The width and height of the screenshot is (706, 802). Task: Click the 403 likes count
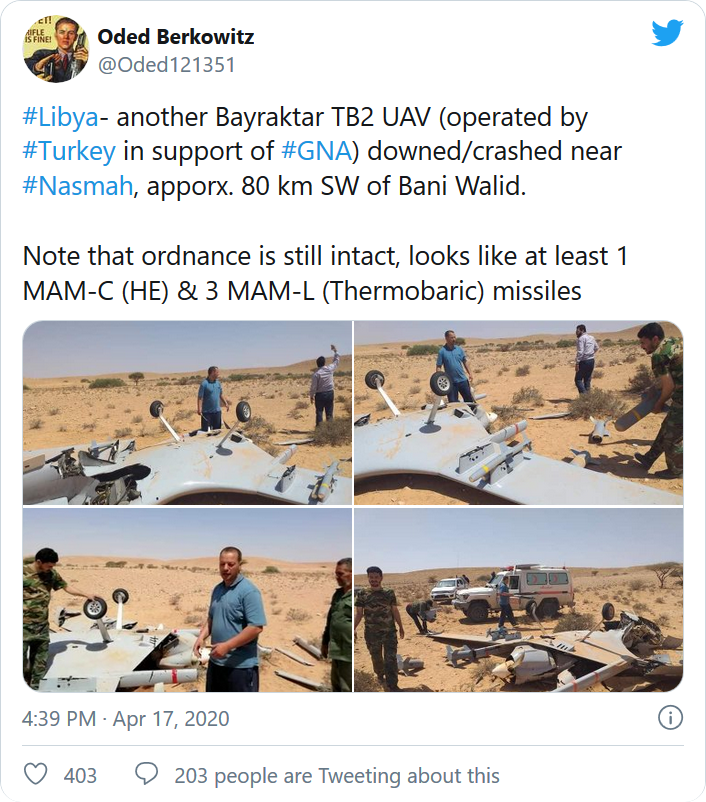coord(80,775)
